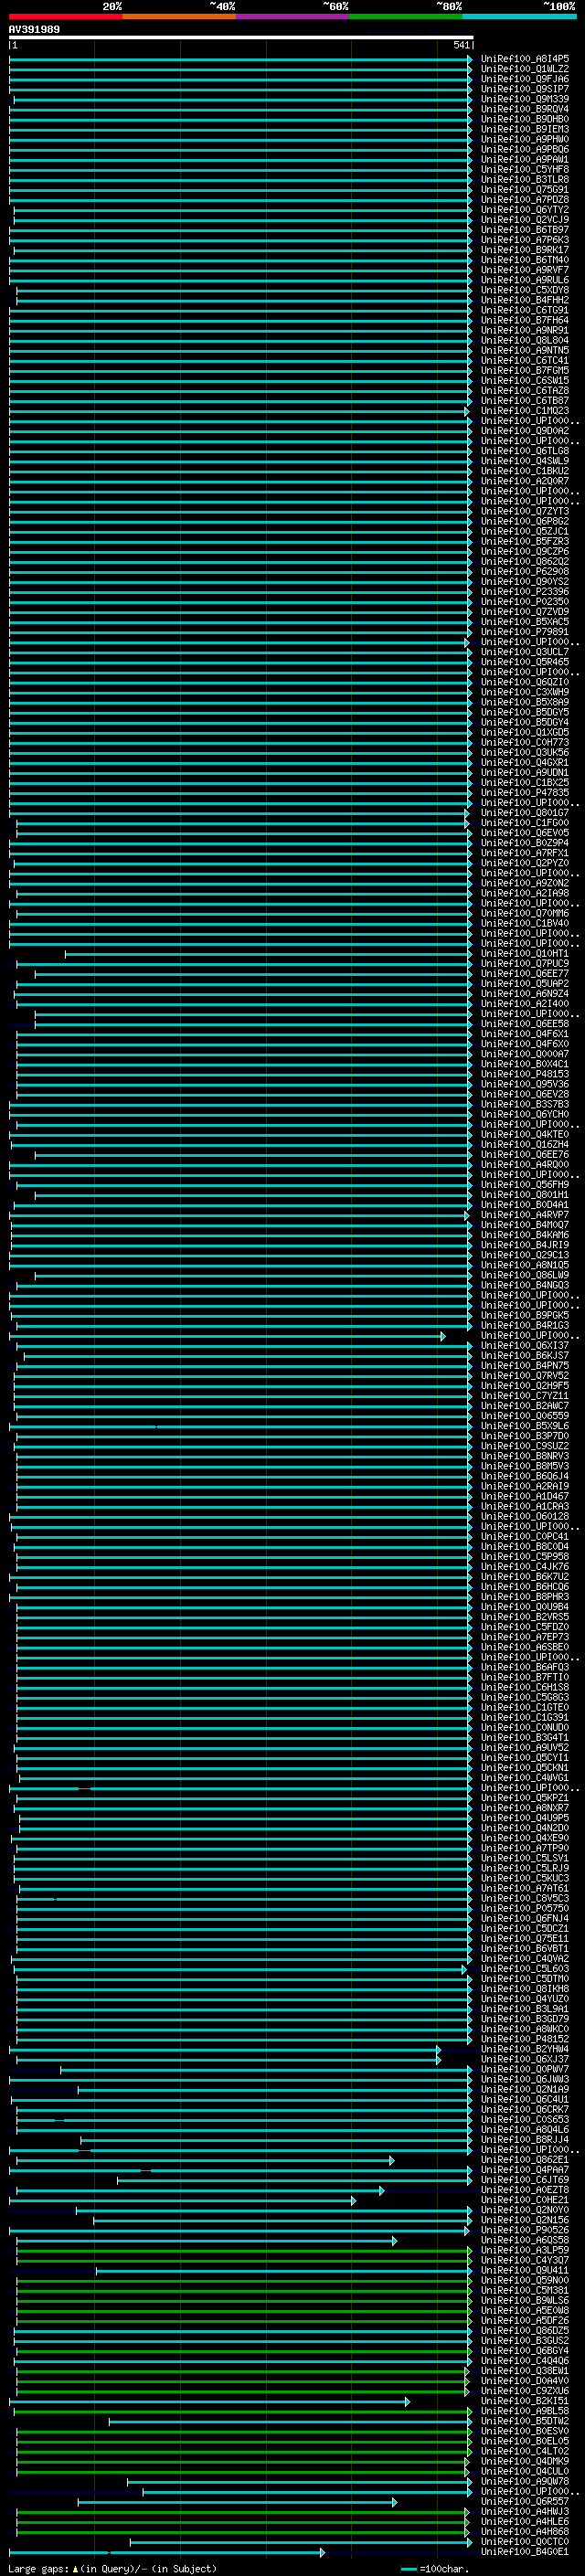Open hit UniRef100_Q1WLZ2
Screen dimensions: 585x2576
click(525, 69)
